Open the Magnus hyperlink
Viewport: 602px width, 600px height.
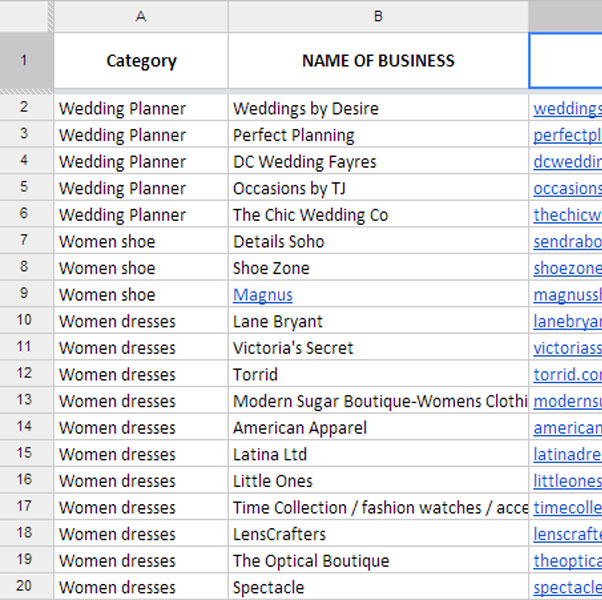[262, 295]
